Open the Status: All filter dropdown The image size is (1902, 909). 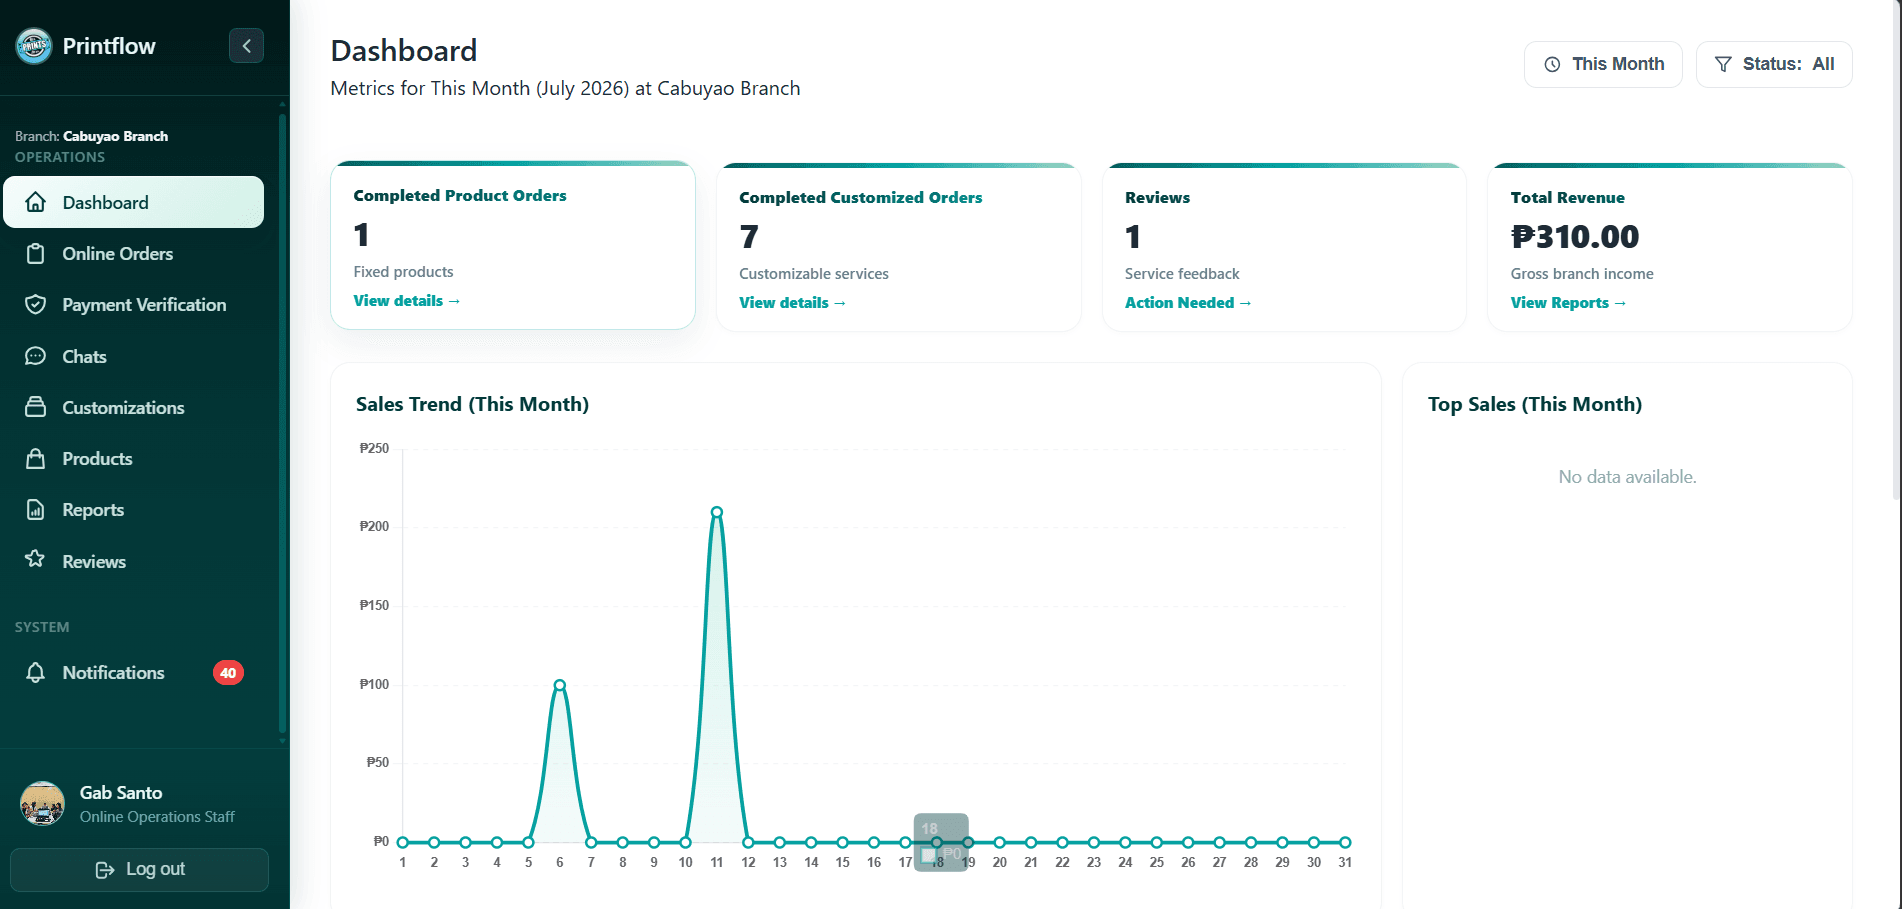click(1774, 64)
